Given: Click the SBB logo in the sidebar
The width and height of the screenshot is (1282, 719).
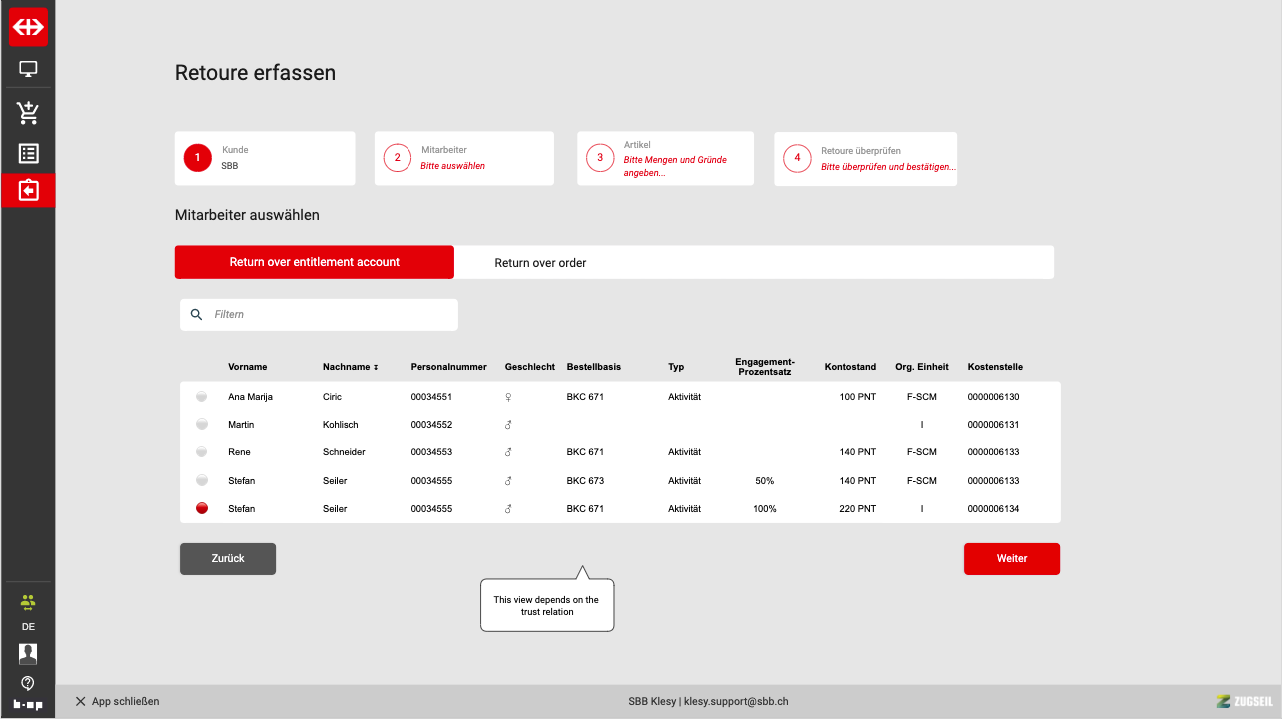Looking at the screenshot, I should tap(28, 27).
